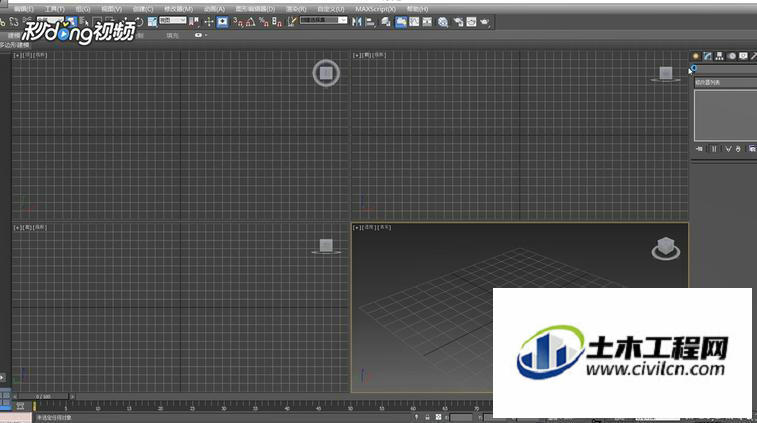Click the front viewport ViewCube
Image resolution: width=757 pixels, height=423 pixels.
click(x=666, y=73)
